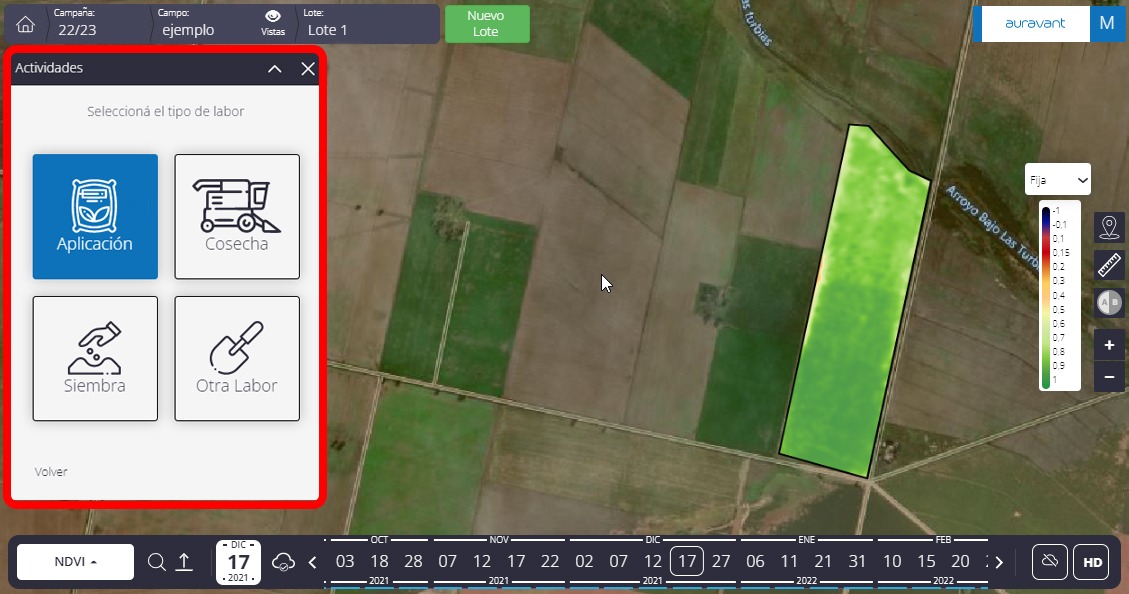Toggle the cloud filter button
This screenshot has height=594, width=1129.
point(1049,562)
